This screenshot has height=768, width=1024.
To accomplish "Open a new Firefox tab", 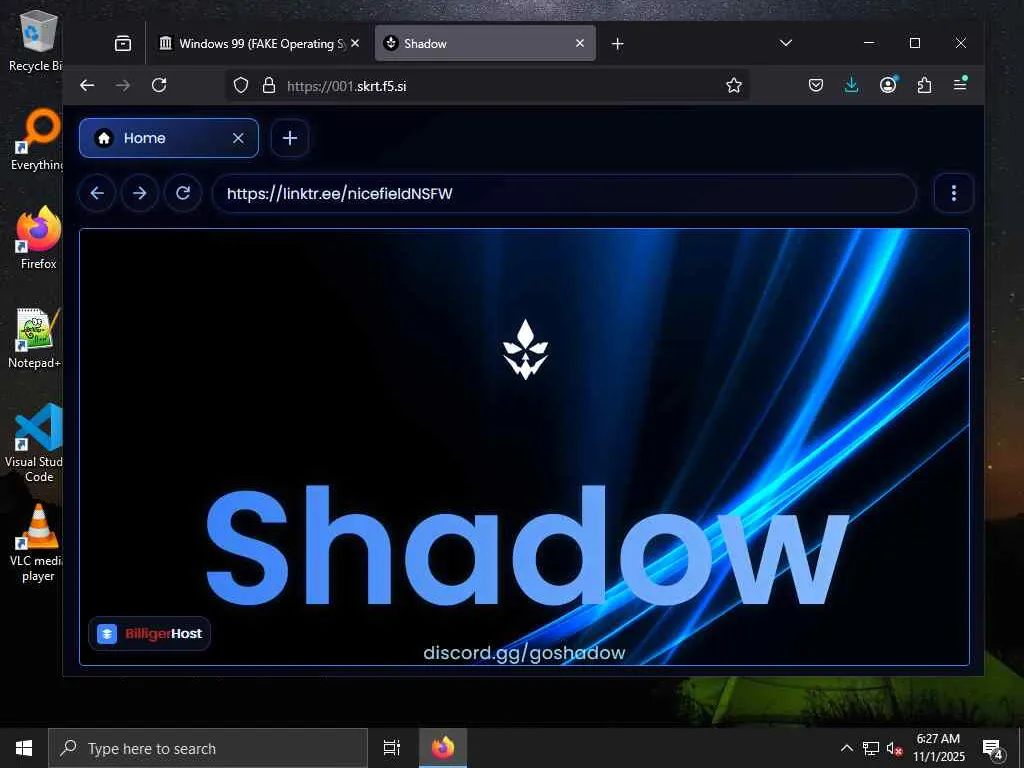I will click(x=617, y=44).
